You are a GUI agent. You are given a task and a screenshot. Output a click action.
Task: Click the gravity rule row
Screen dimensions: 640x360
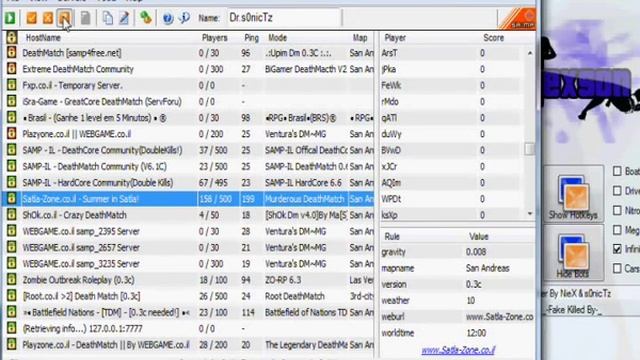[x=457, y=252]
